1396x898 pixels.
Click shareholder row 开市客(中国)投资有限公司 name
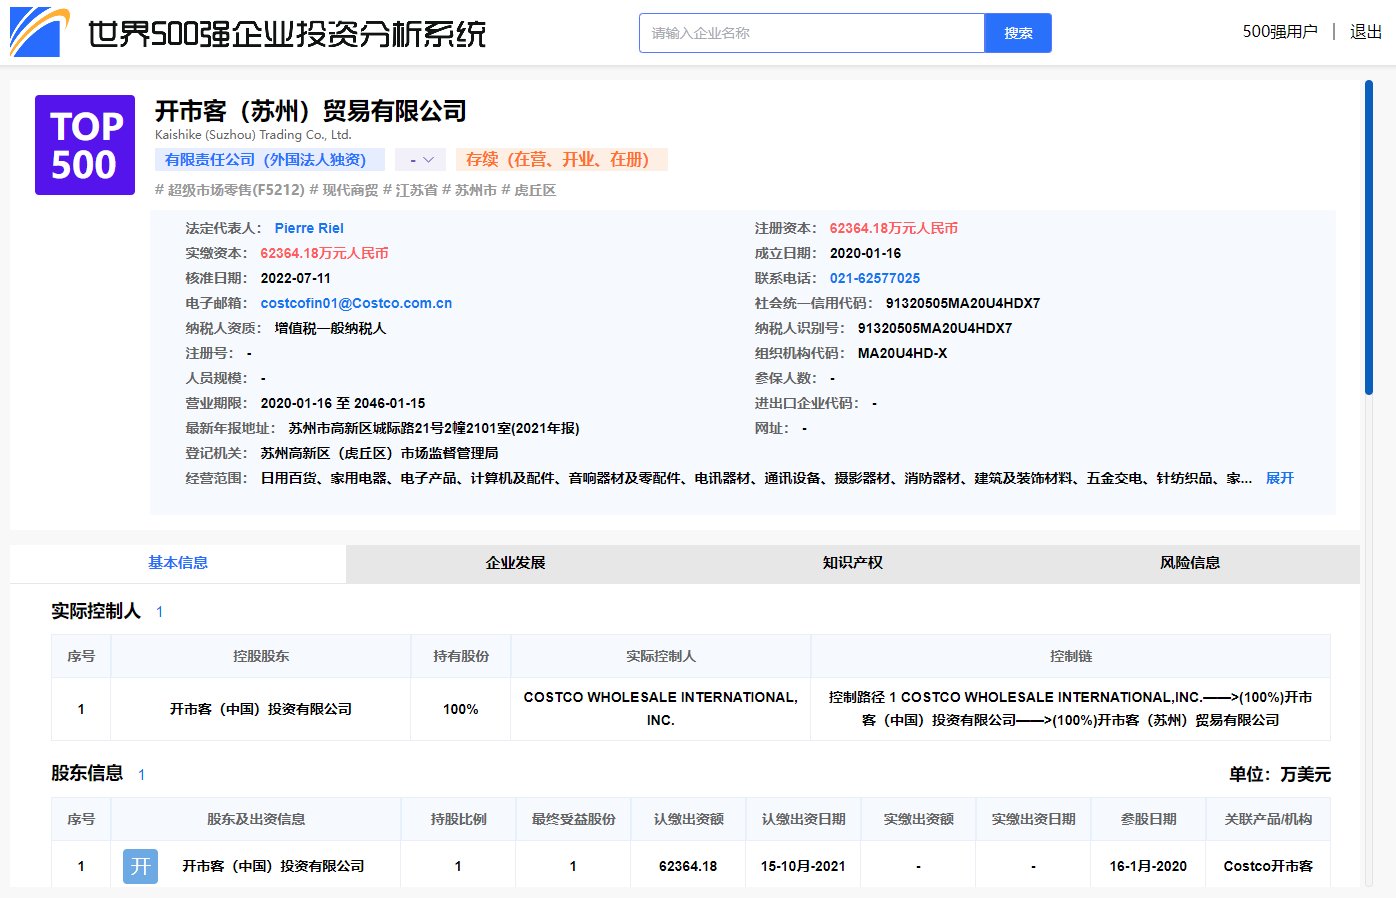click(273, 866)
